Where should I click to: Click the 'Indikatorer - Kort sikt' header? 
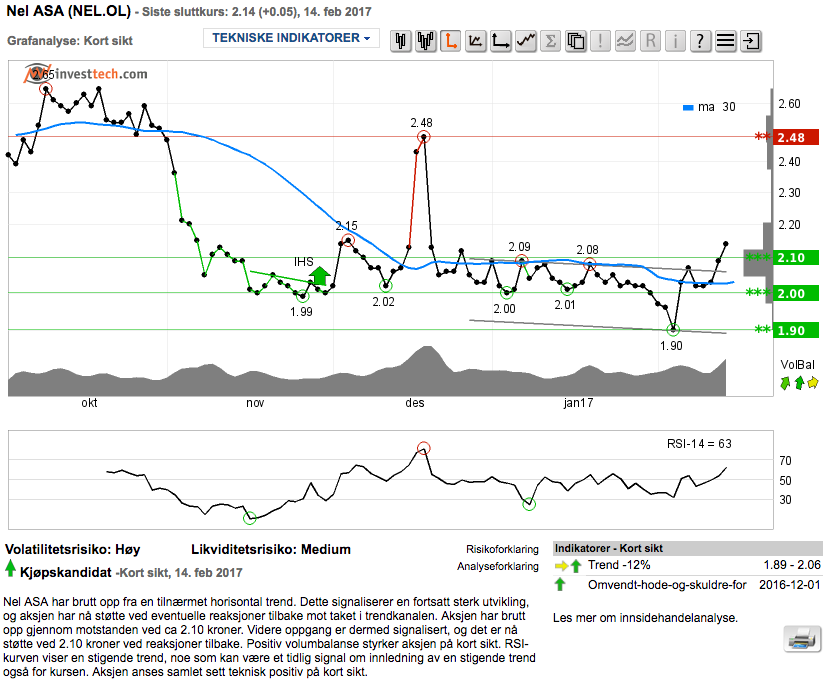pyautogui.click(x=609, y=548)
